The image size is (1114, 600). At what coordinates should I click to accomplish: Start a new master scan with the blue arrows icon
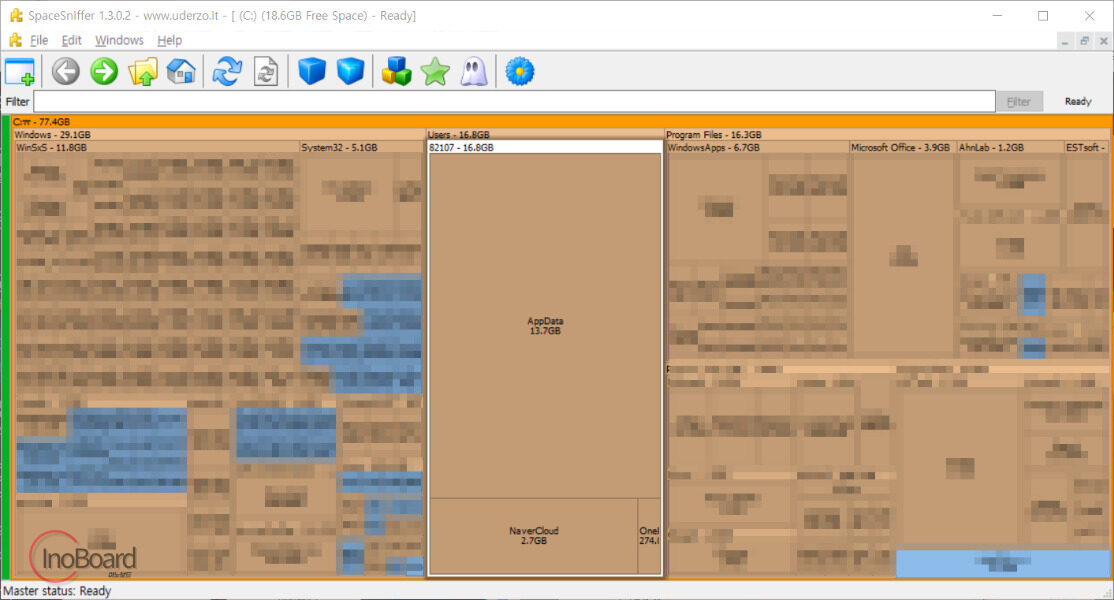pos(227,72)
